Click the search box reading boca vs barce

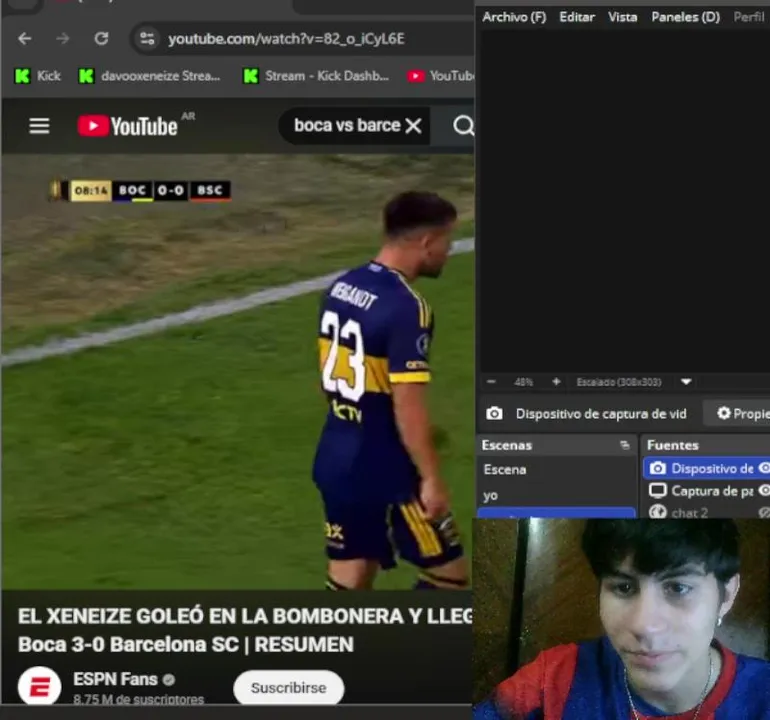pyautogui.click(x=347, y=126)
